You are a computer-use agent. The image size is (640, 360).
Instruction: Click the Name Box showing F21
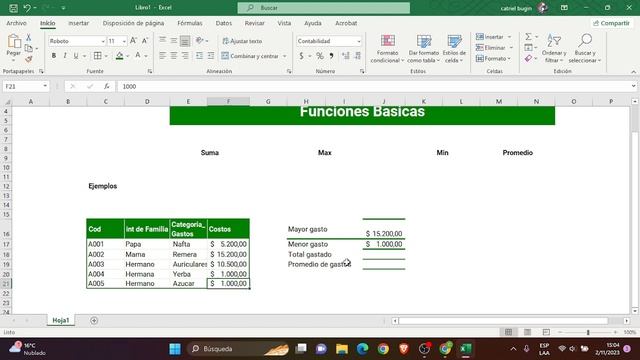[25, 87]
